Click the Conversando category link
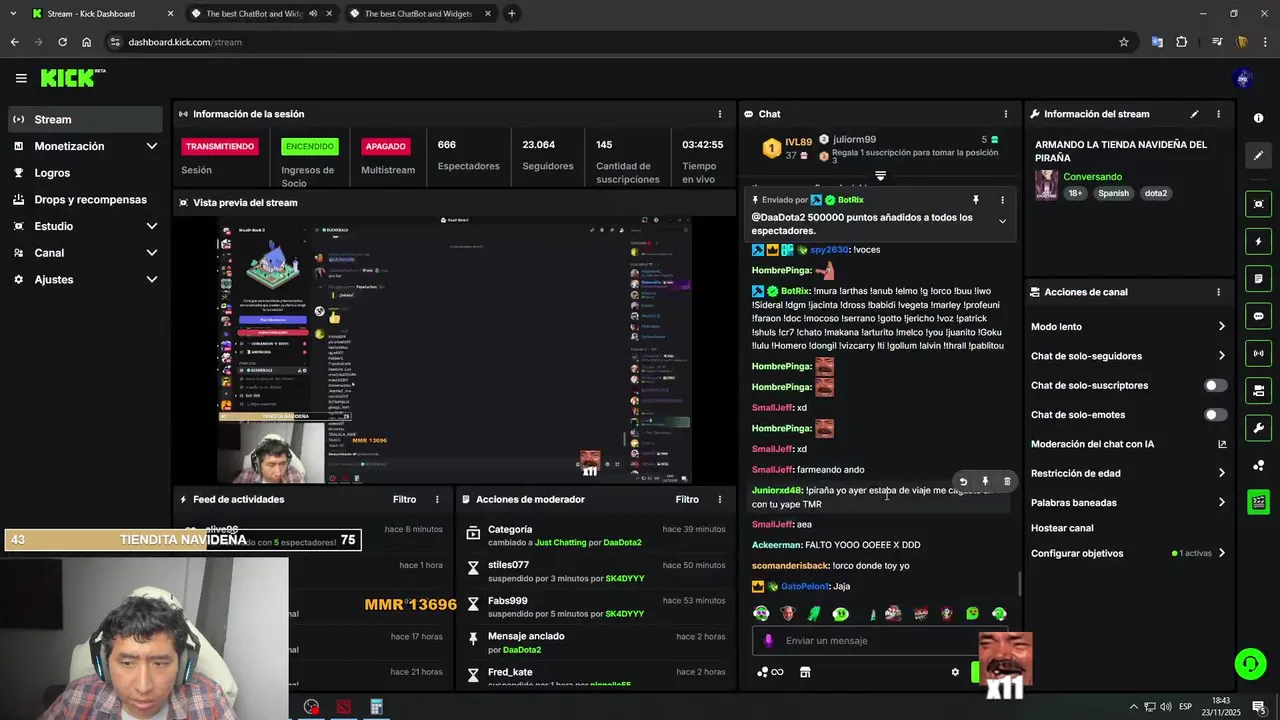Image resolution: width=1280 pixels, height=720 pixels. (x=1092, y=177)
